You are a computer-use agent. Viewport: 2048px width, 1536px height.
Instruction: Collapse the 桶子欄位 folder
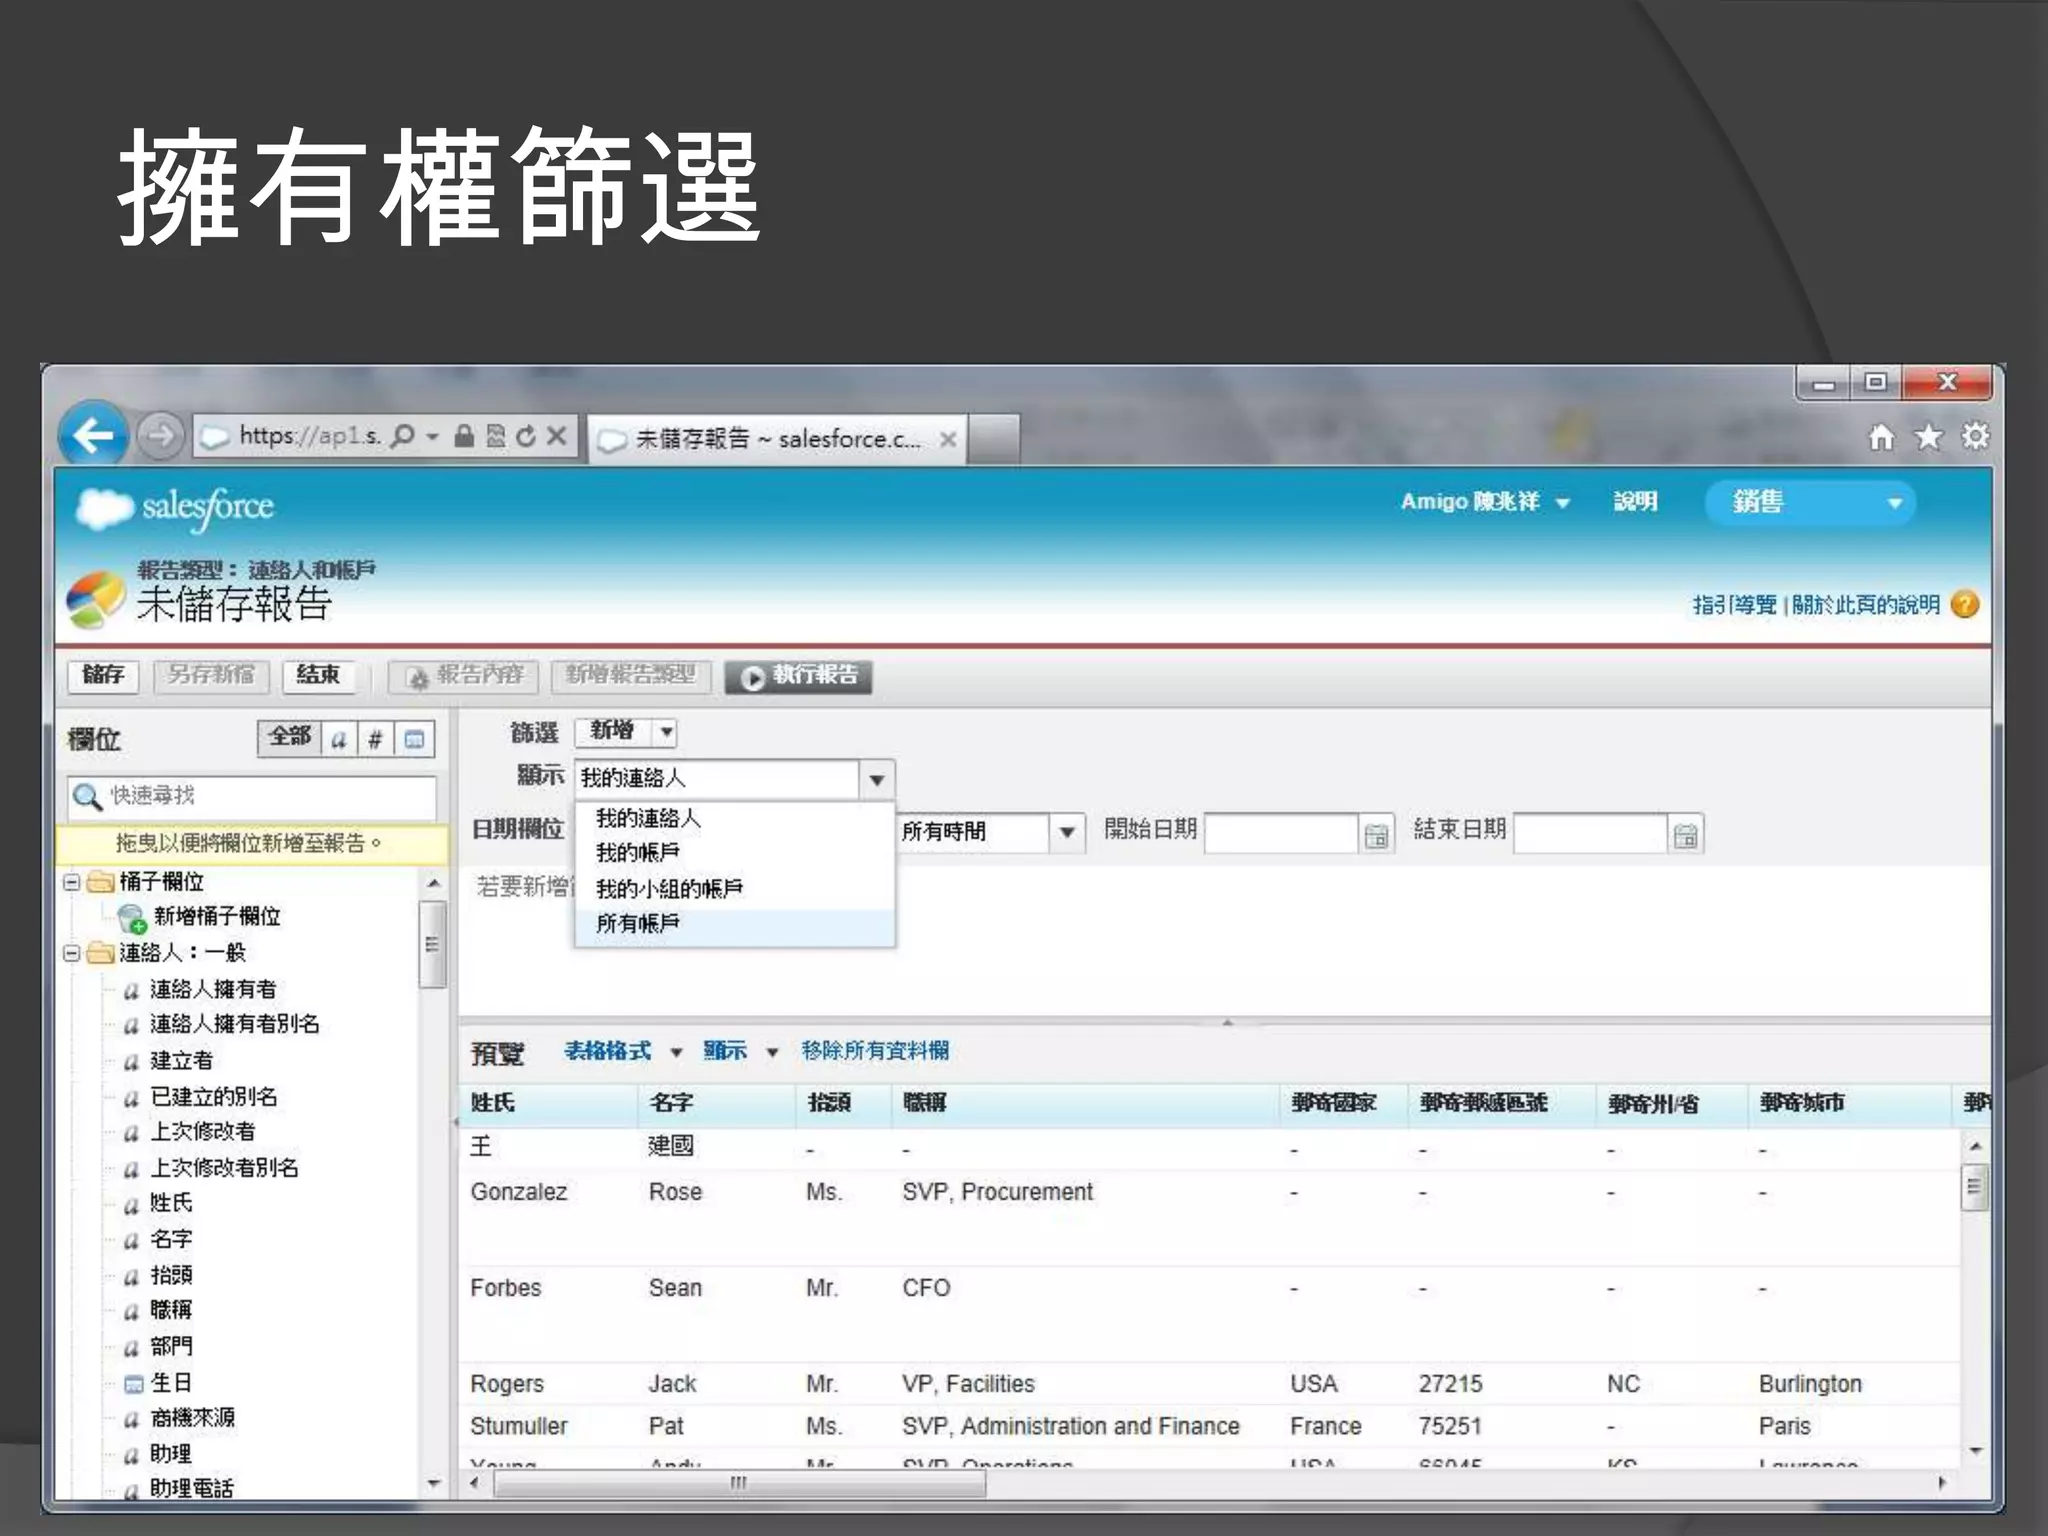[x=72, y=882]
